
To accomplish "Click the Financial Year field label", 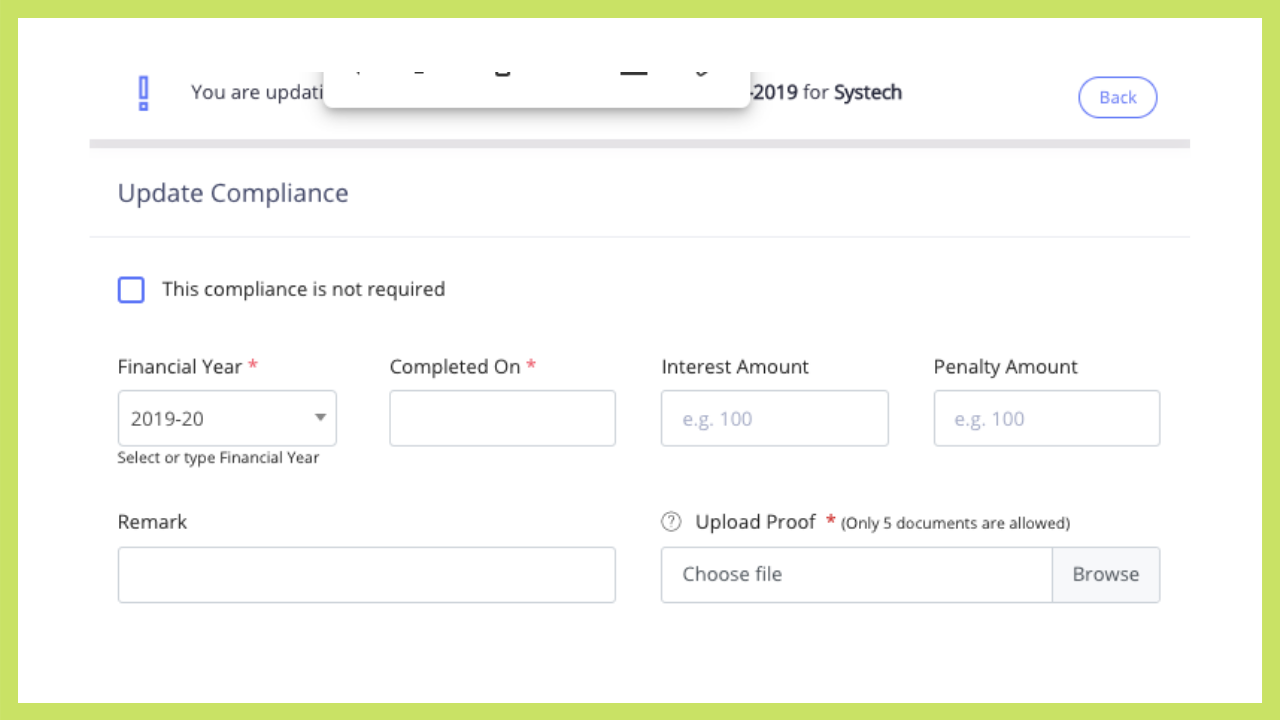I will pyautogui.click(x=180, y=367).
